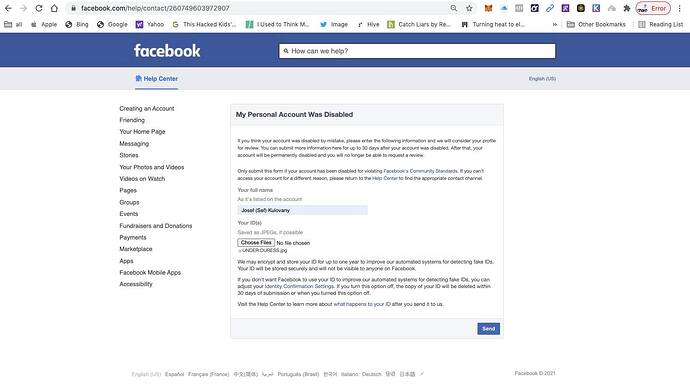
Task: Click the profile Error badge
Action: point(653,8)
